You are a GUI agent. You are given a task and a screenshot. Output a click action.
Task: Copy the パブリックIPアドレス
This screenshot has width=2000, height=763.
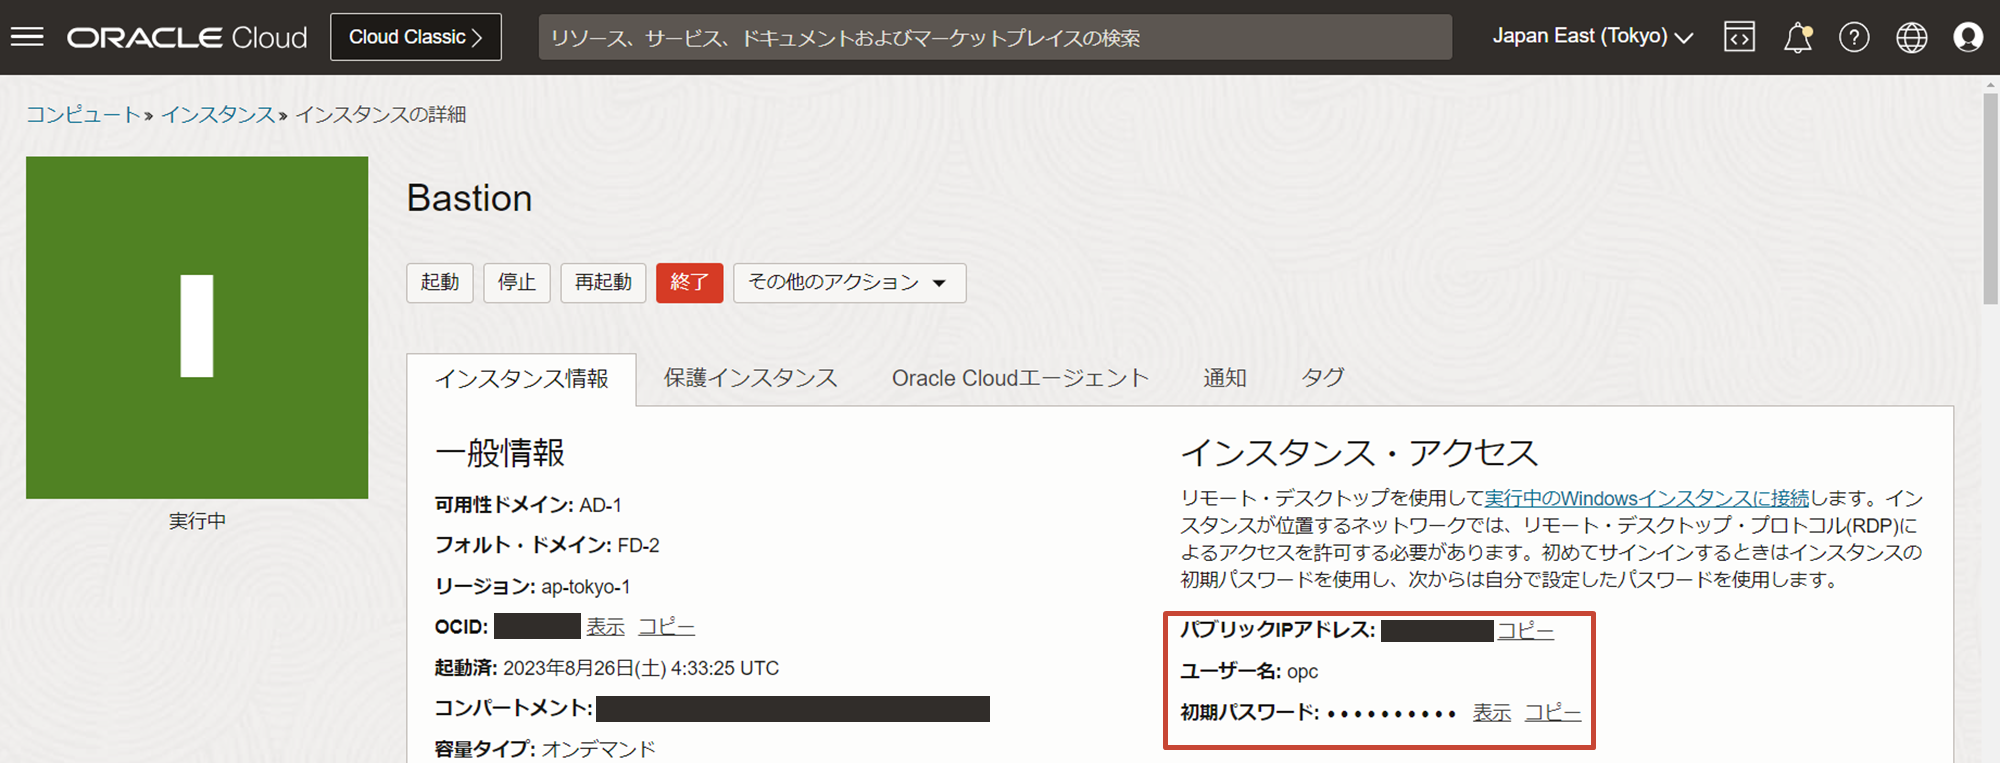[1525, 631]
